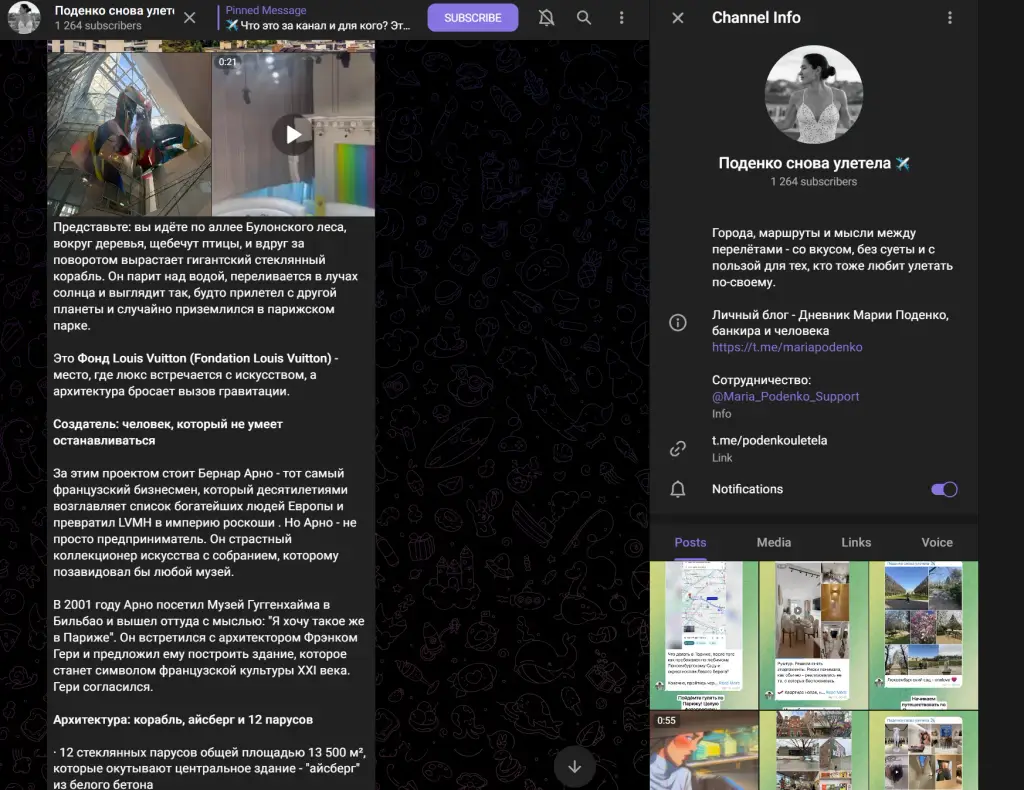Open the interior rooms post thumbnail
The width and height of the screenshot is (1024, 790).
(x=813, y=635)
